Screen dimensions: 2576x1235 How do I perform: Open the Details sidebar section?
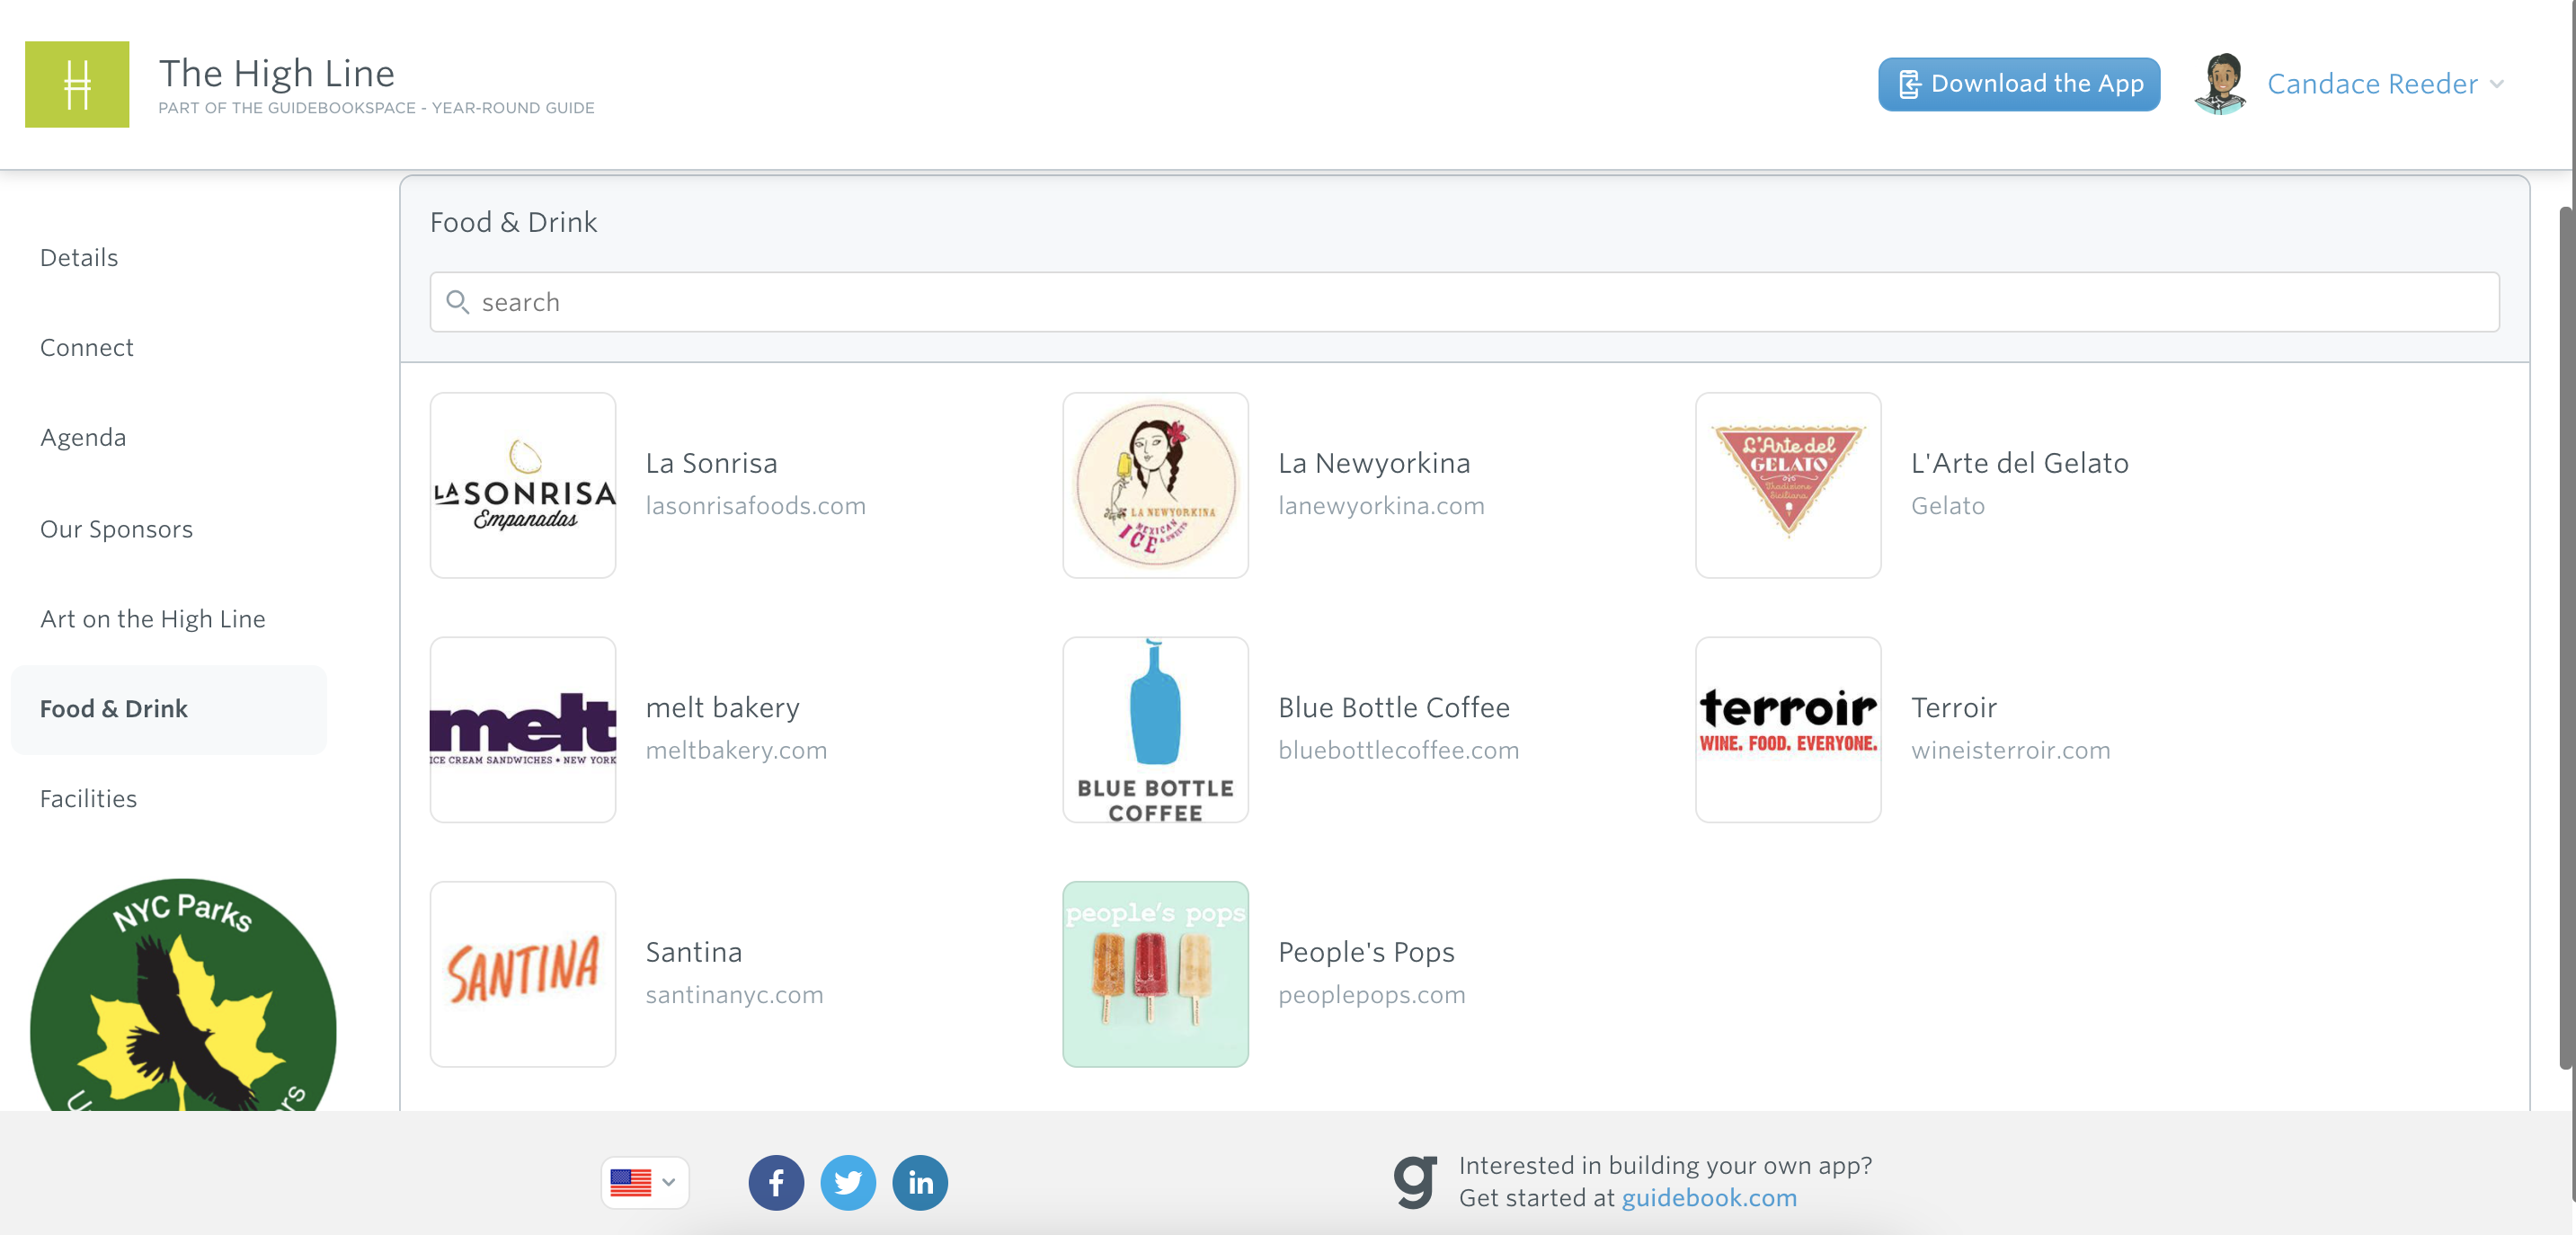tap(79, 258)
